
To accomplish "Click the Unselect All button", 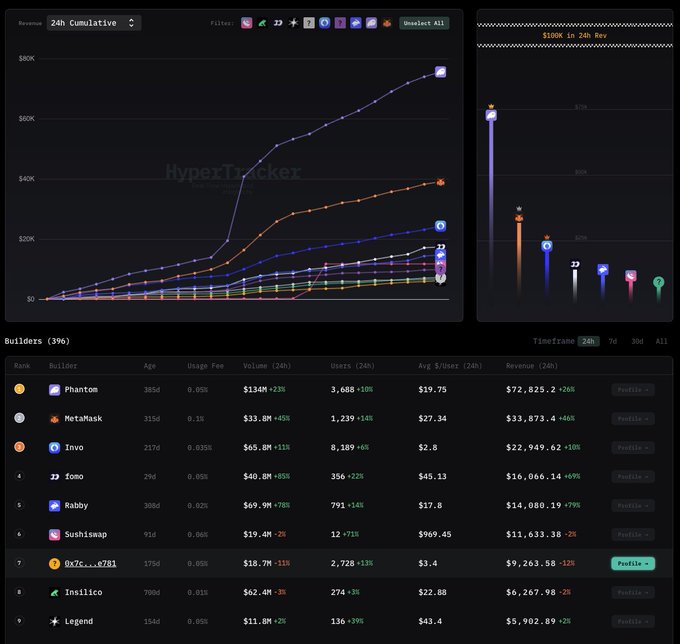I will coord(424,23).
